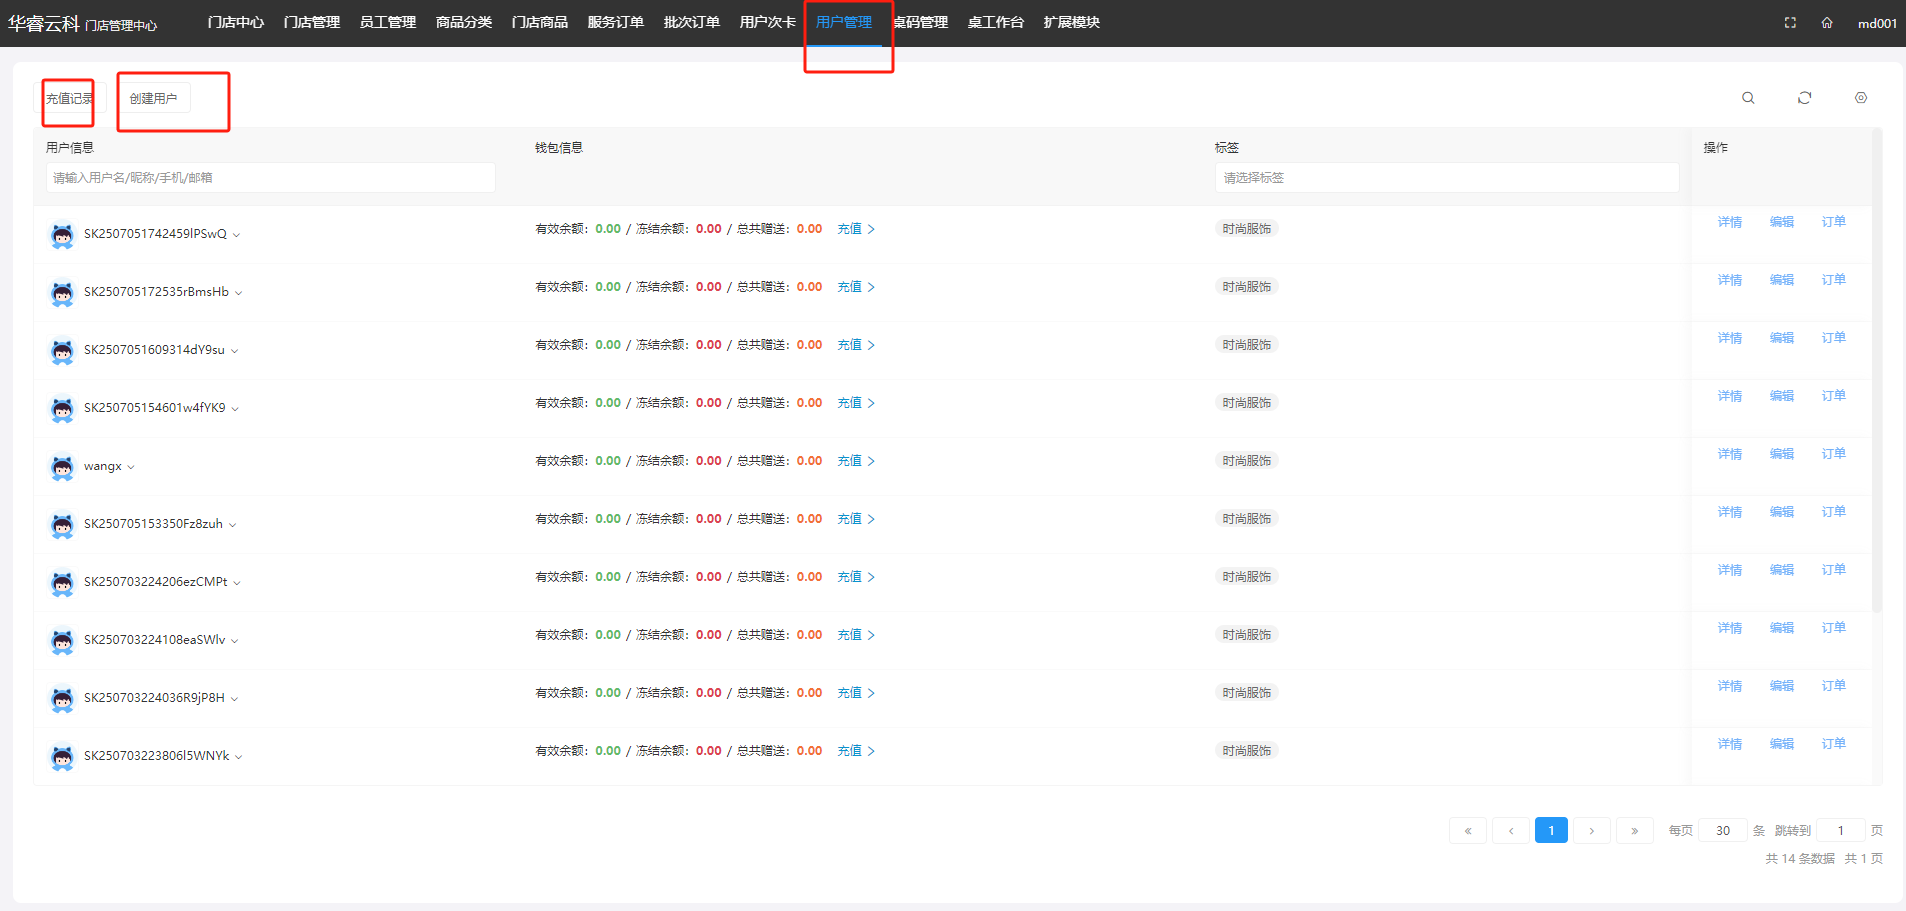Viewport: 1906px width, 911px height.
Task: Open the 门店中心 menu
Action: (236, 22)
